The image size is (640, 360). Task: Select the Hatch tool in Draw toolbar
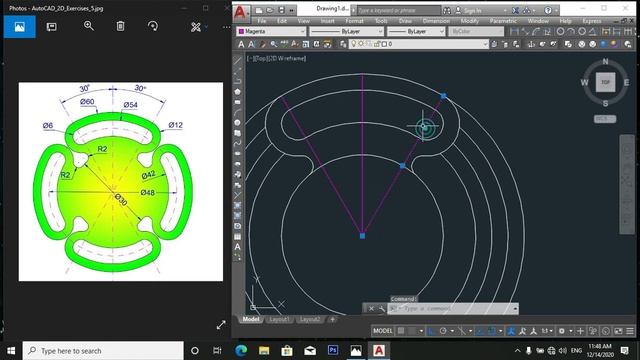(x=238, y=205)
